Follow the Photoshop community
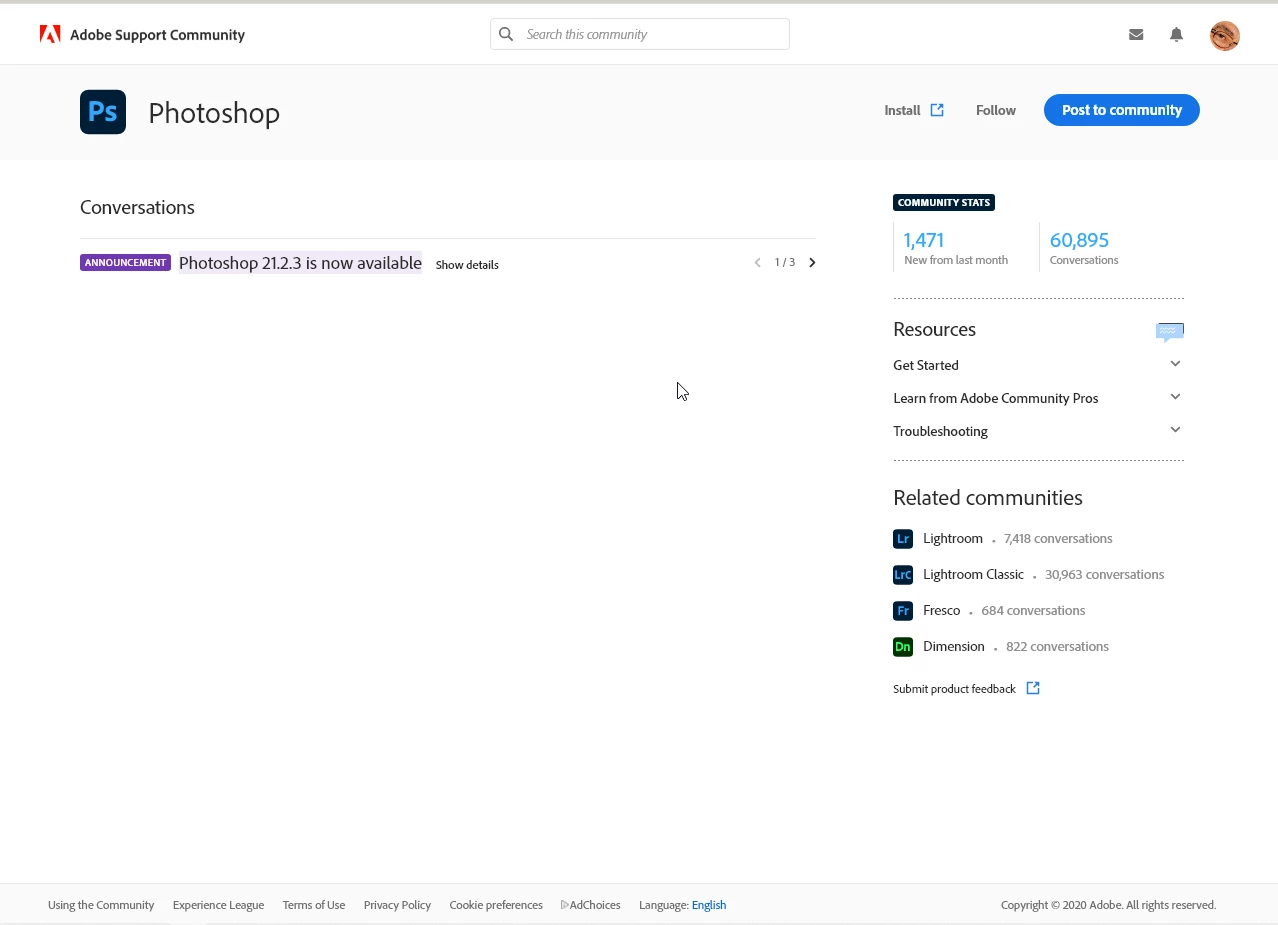This screenshot has width=1278, height=925. 996,110
